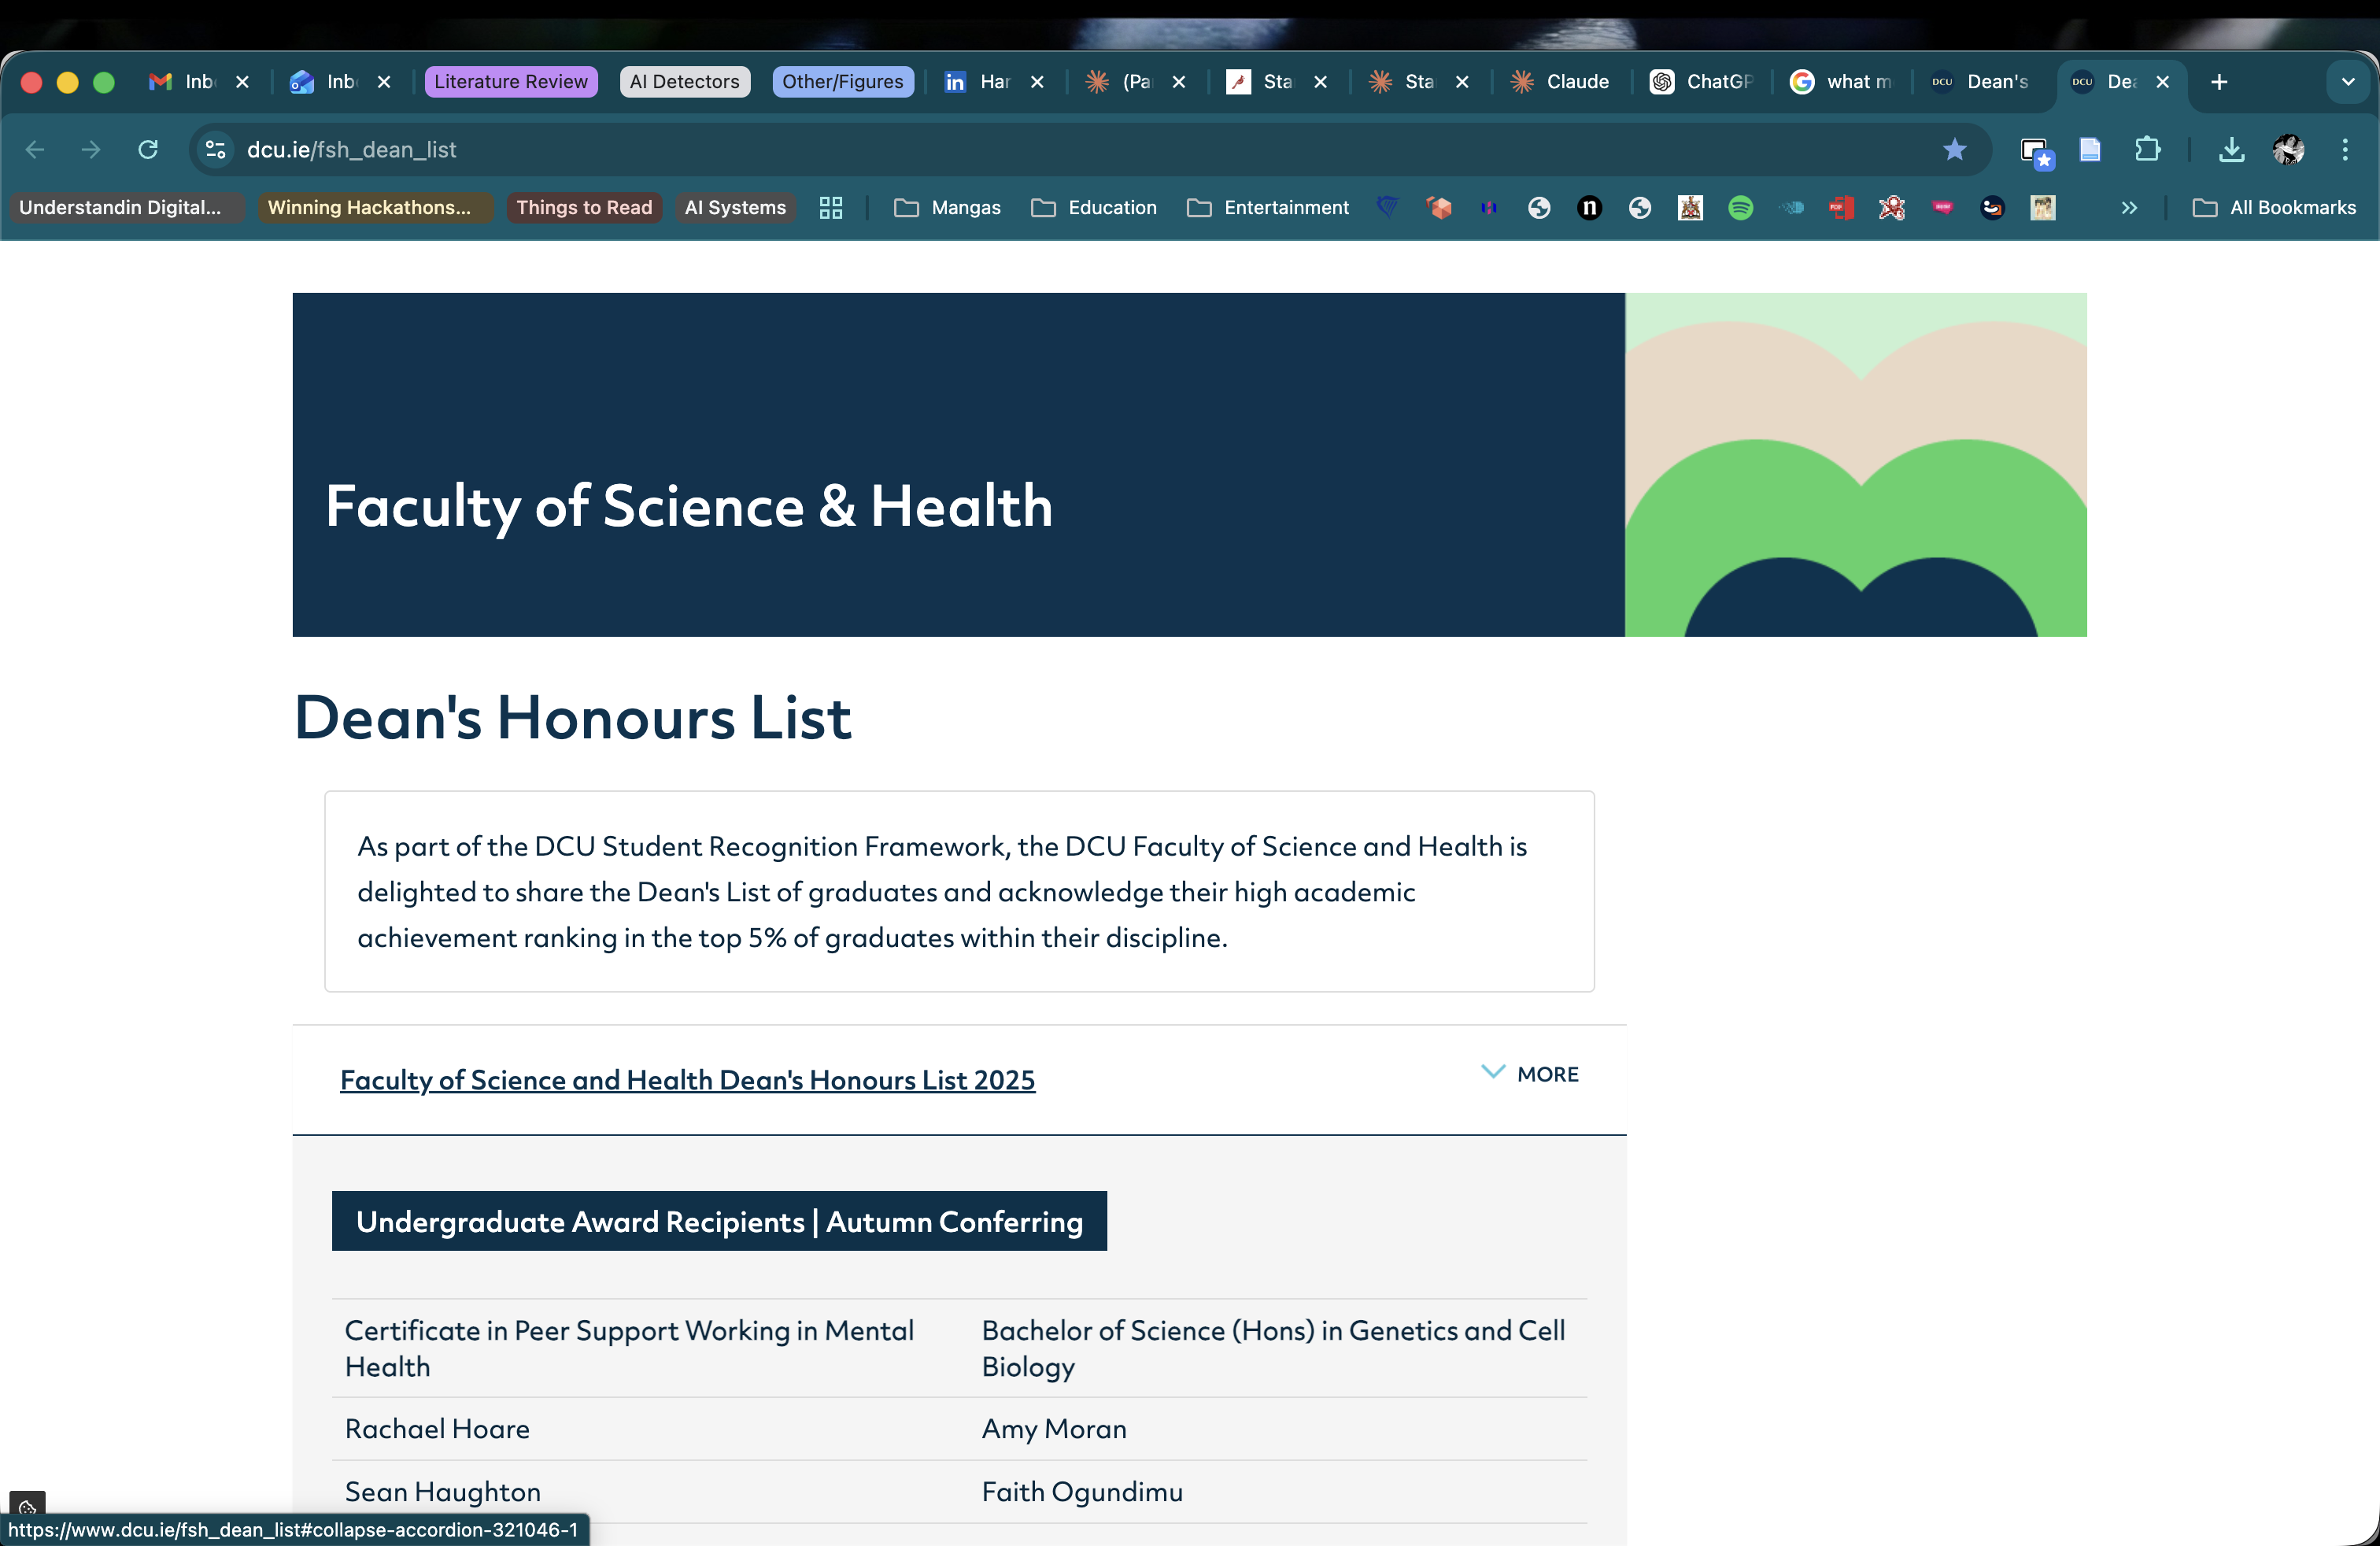Click the address bar URL dcu.ie/fsh_dean_list

tap(352, 150)
